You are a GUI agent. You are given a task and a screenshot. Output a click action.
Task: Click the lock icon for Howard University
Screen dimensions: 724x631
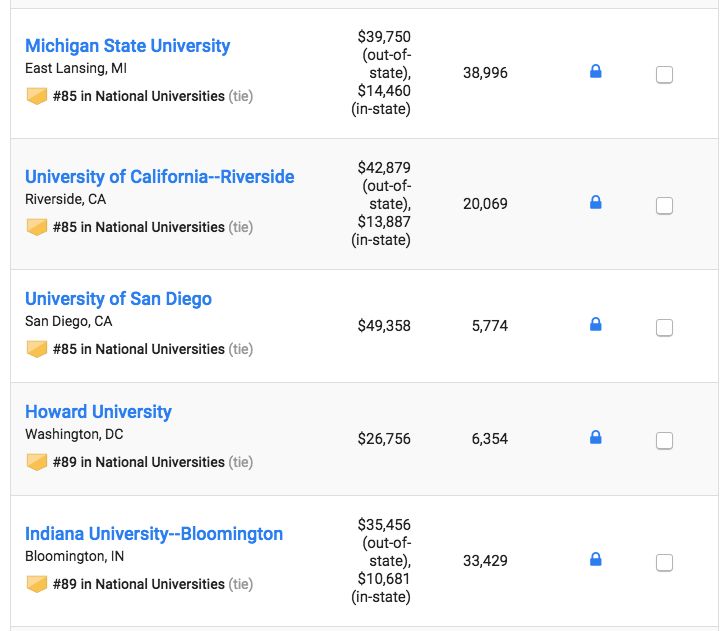click(x=595, y=438)
